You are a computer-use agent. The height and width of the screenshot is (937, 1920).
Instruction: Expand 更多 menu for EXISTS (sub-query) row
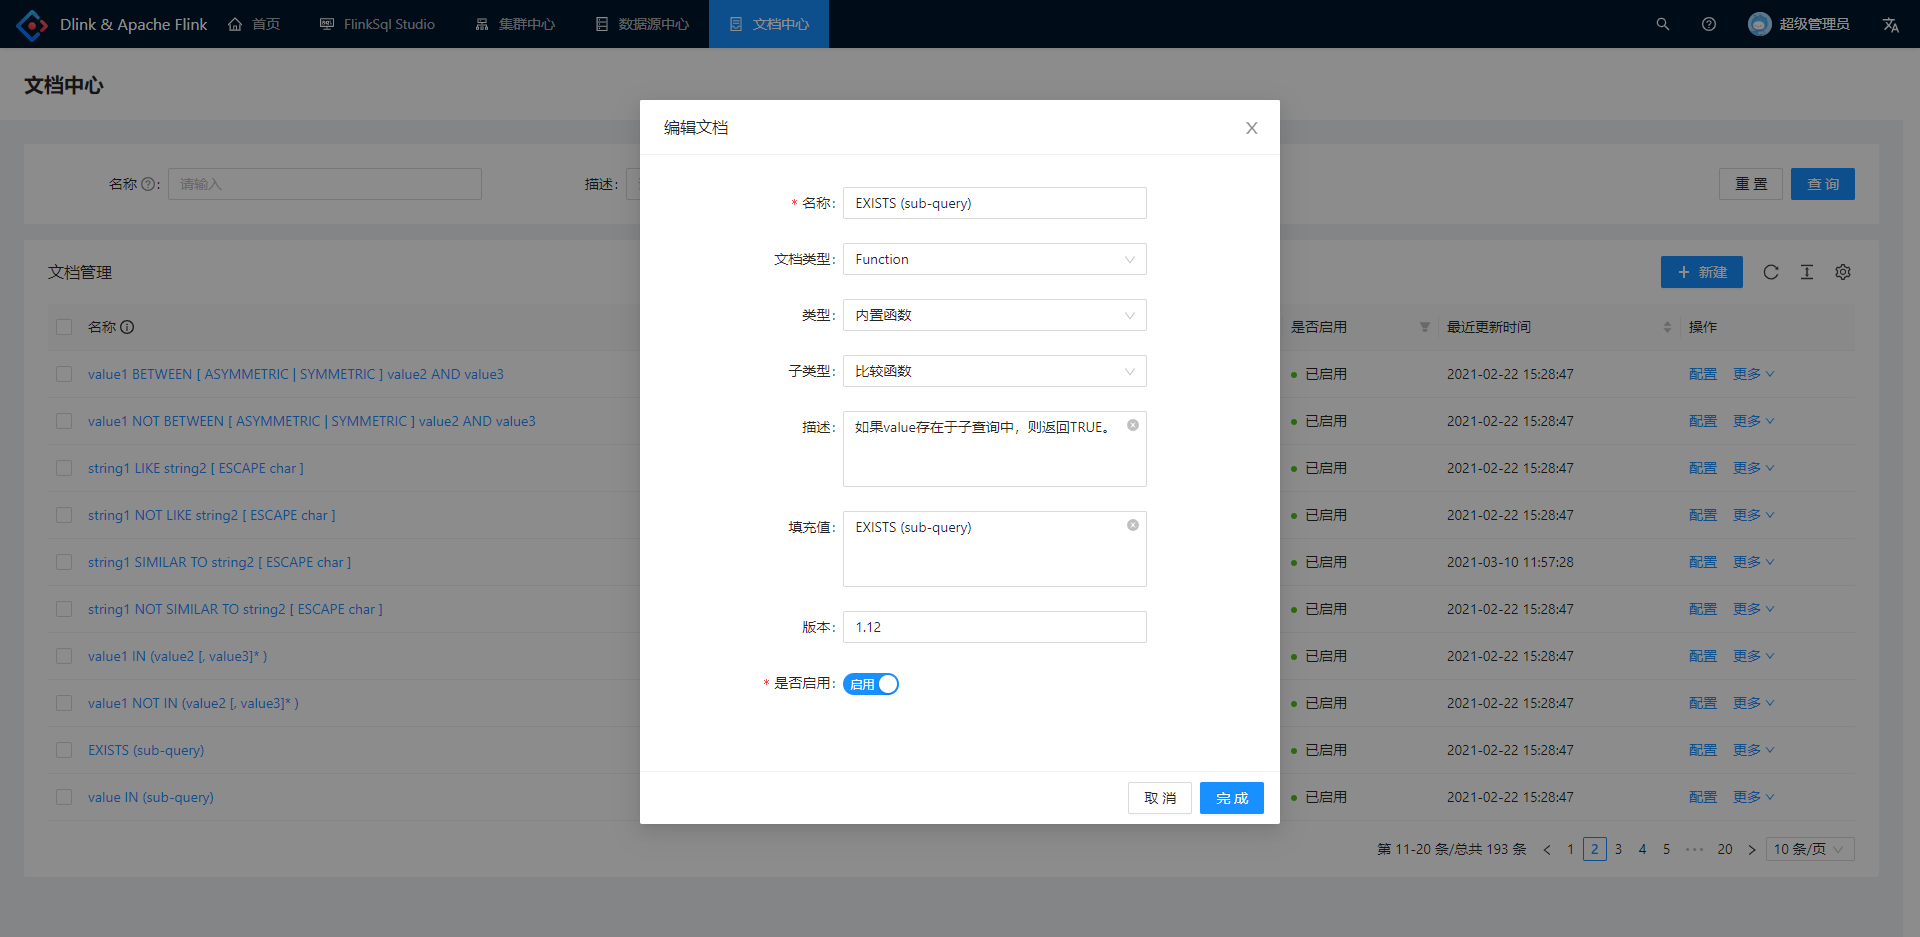(1754, 750)
